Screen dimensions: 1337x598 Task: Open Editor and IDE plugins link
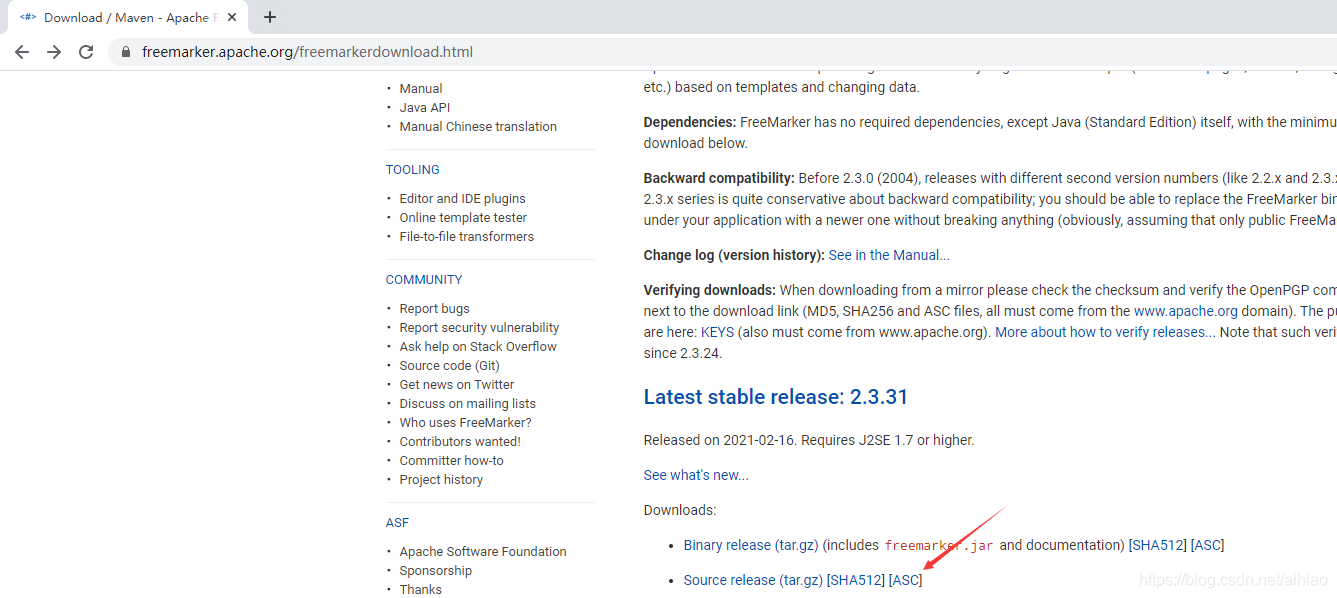[x=462, y=198]
